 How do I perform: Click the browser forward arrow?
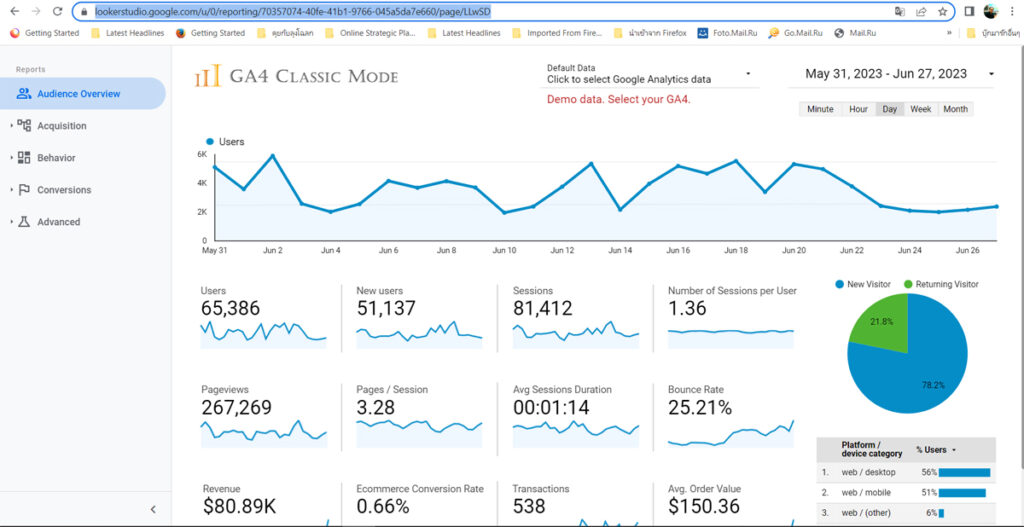tap(36, 11)
